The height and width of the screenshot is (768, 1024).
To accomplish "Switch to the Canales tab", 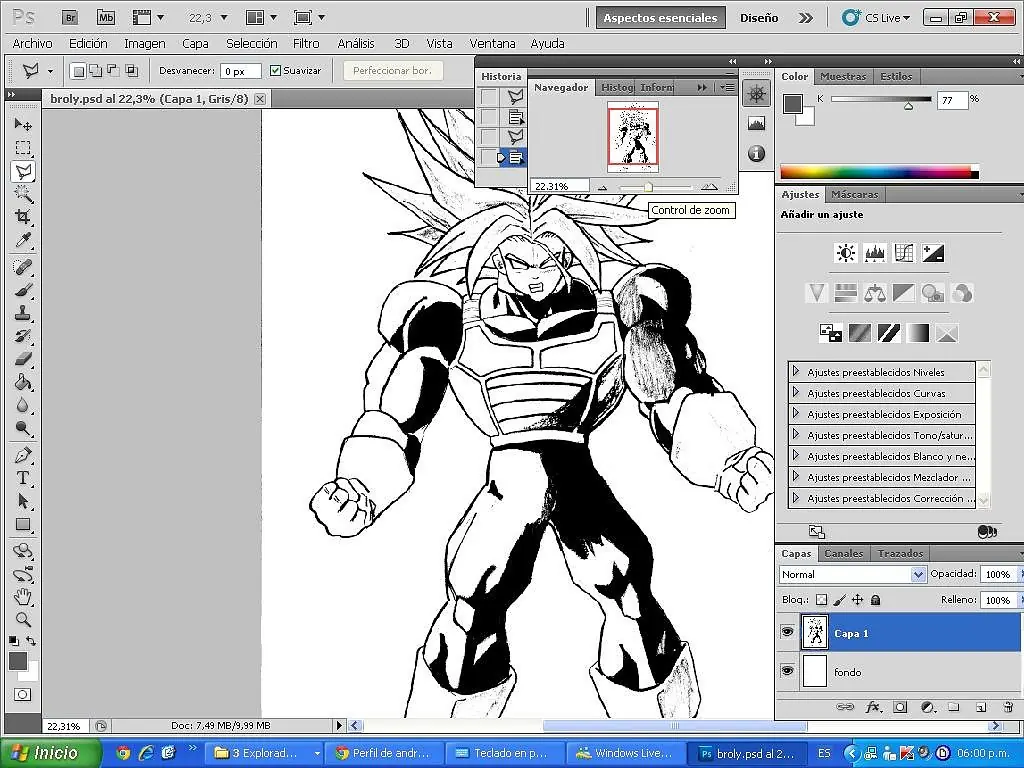I will (843, 553).
